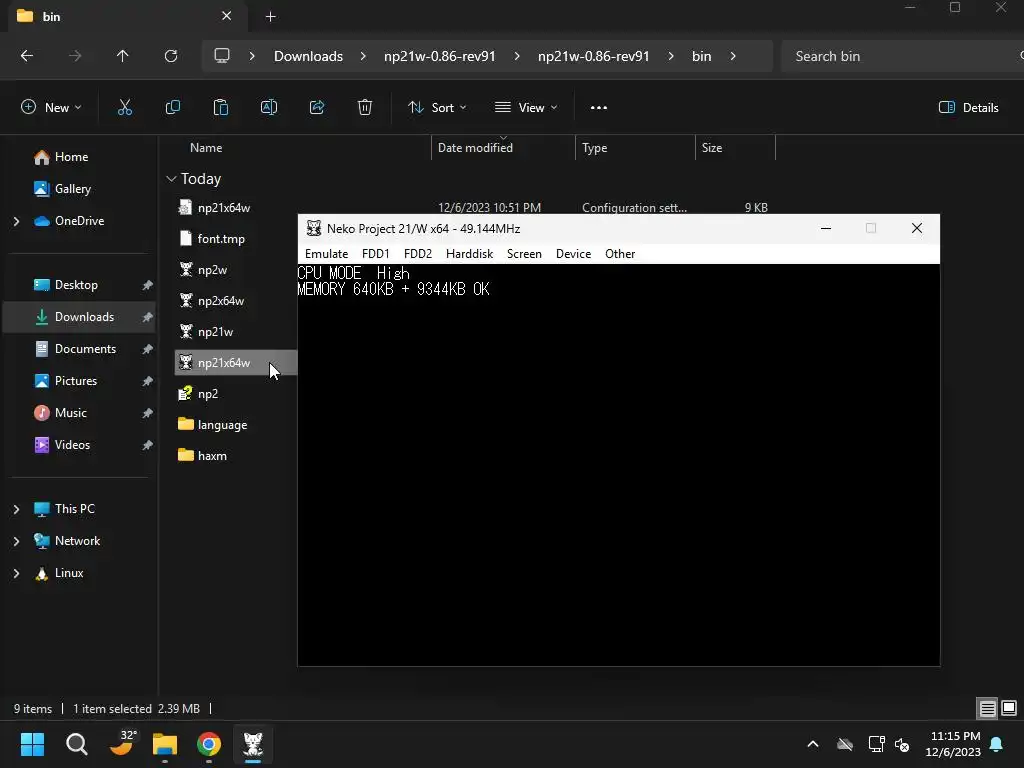Open the FDD2 menu
The height and width of the screenshot is (768, 1024).
[x=418, y=253]
